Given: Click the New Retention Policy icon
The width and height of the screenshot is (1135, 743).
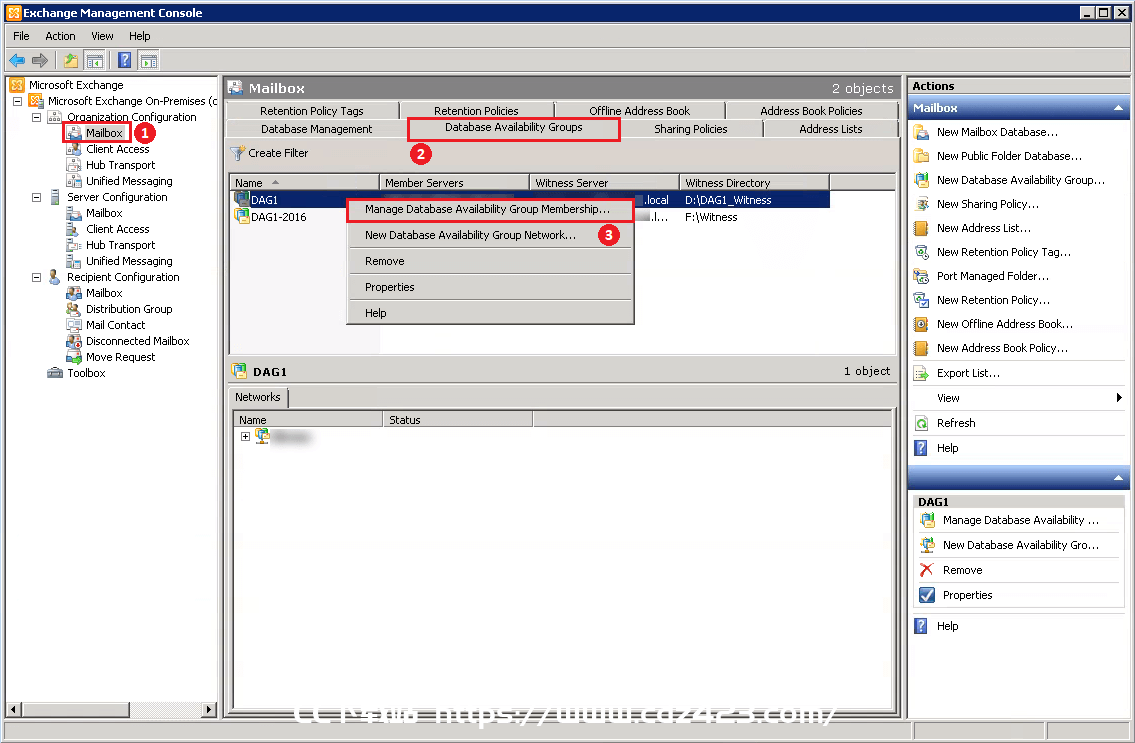Looking at the screenshot, I should click(921, 300).
